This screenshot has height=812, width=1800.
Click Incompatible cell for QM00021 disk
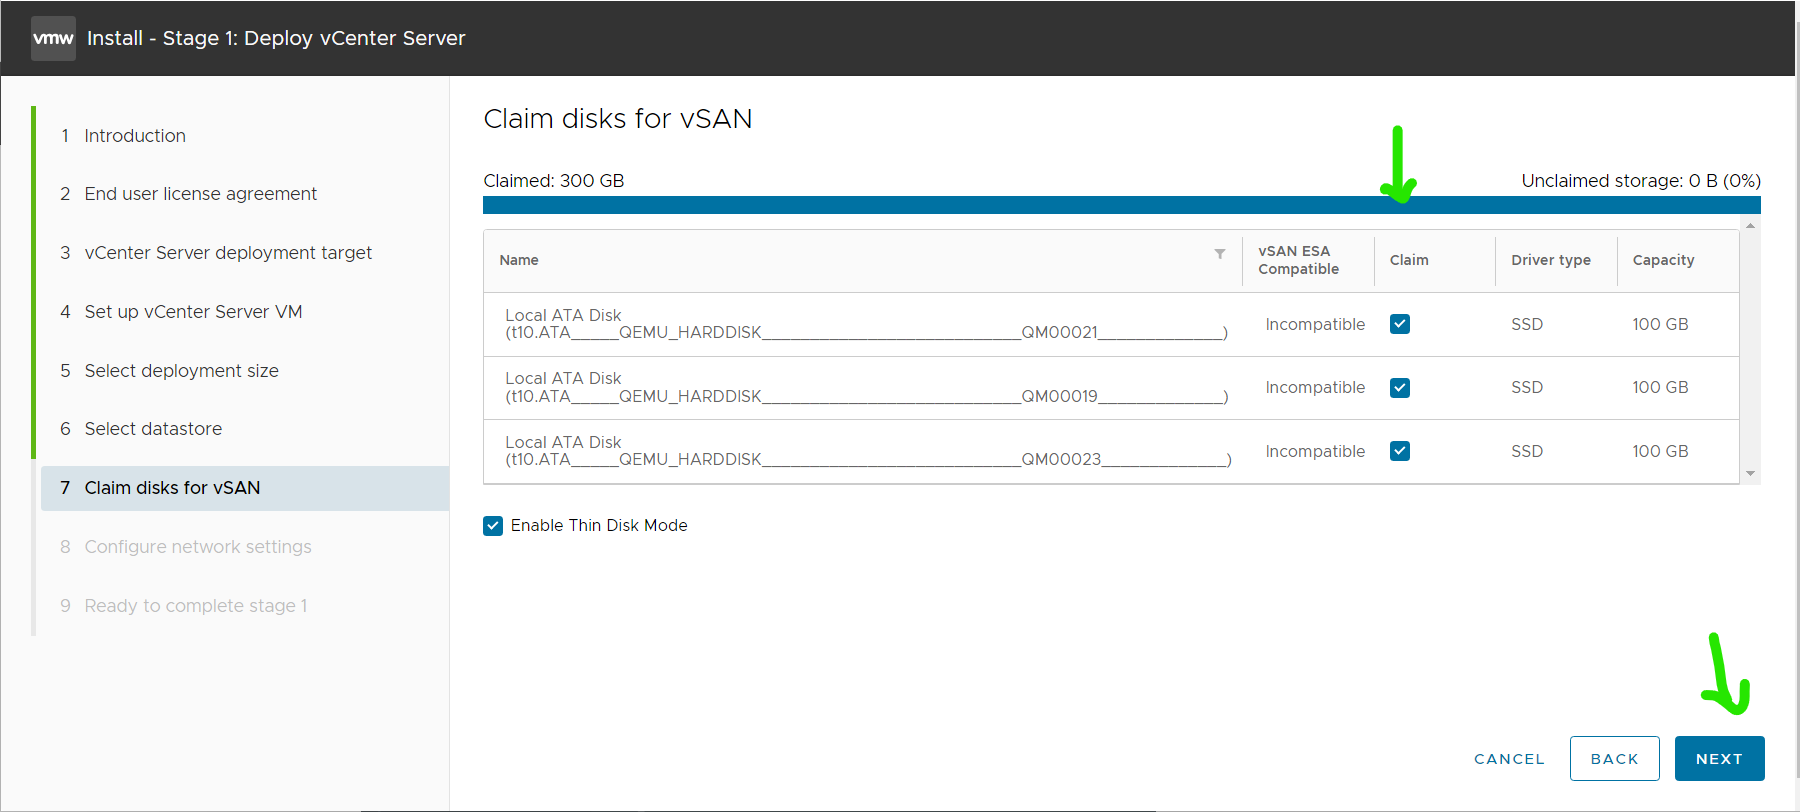(1315, 324)
